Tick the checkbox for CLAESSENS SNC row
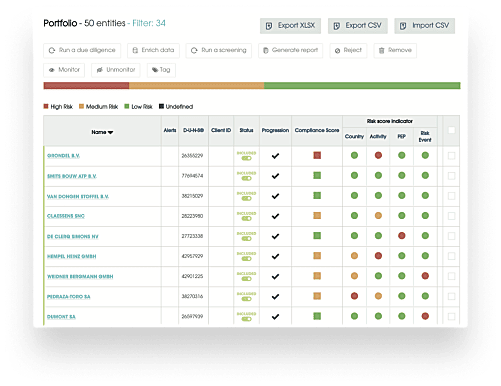The height and width of the screenshot is (386, 501). [x=451, y=216]
